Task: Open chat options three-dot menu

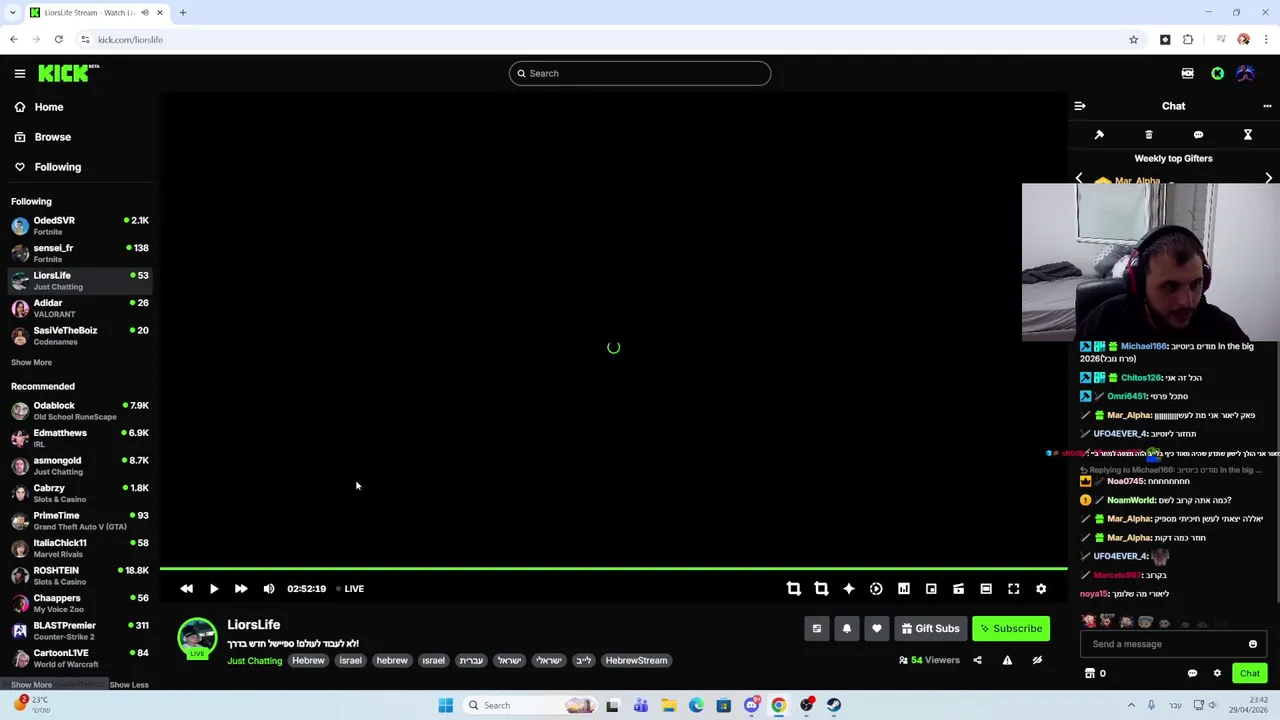Action: [1267, 106]
